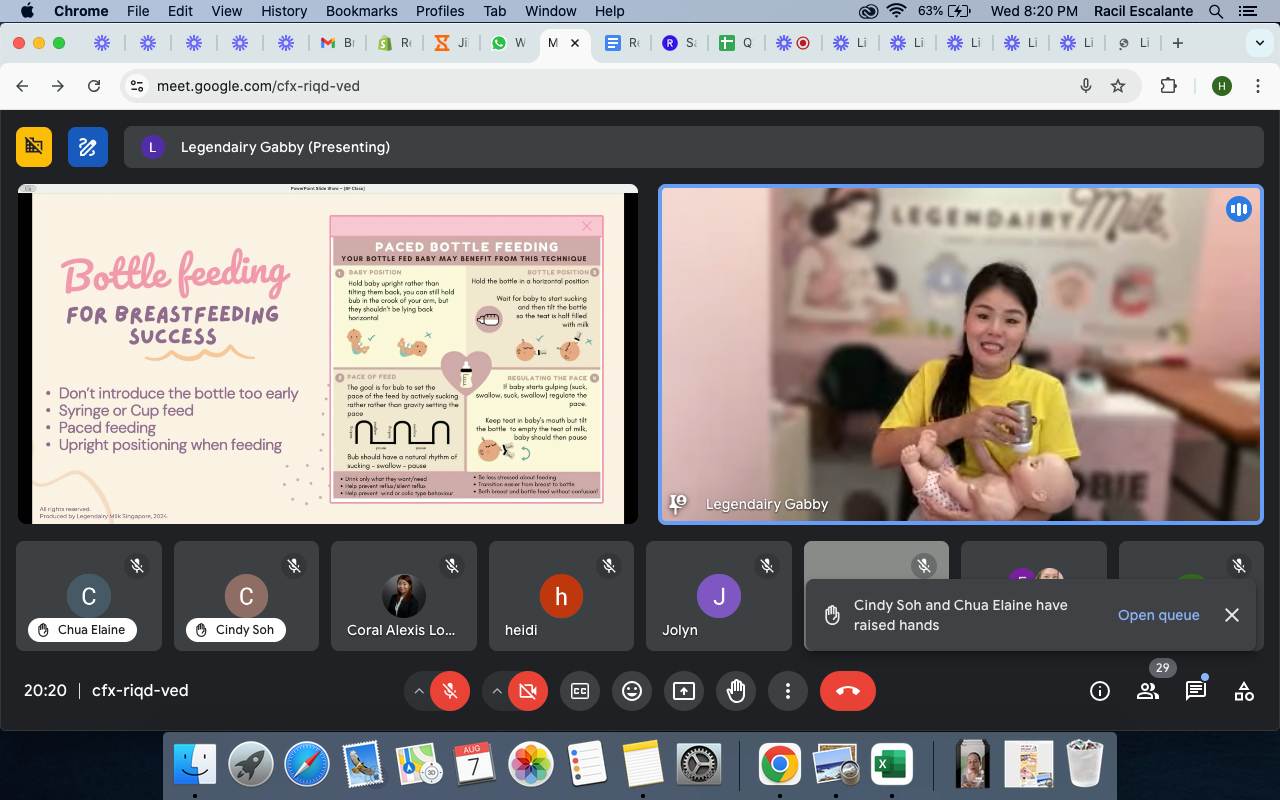
Task: Turn on the camera button
Action: [528, 691]
